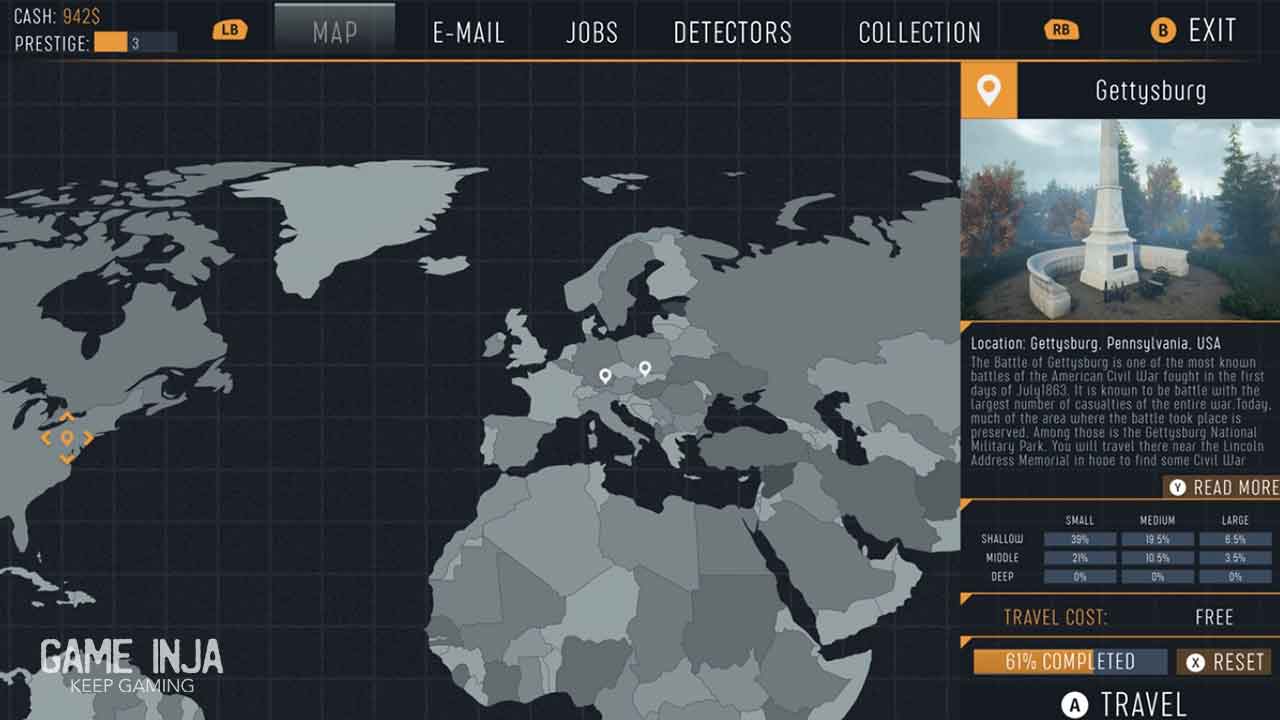Click the Shallow Small 39% cell
This screenshot has height=720, width=1280.
click(x=1079, y=539)
